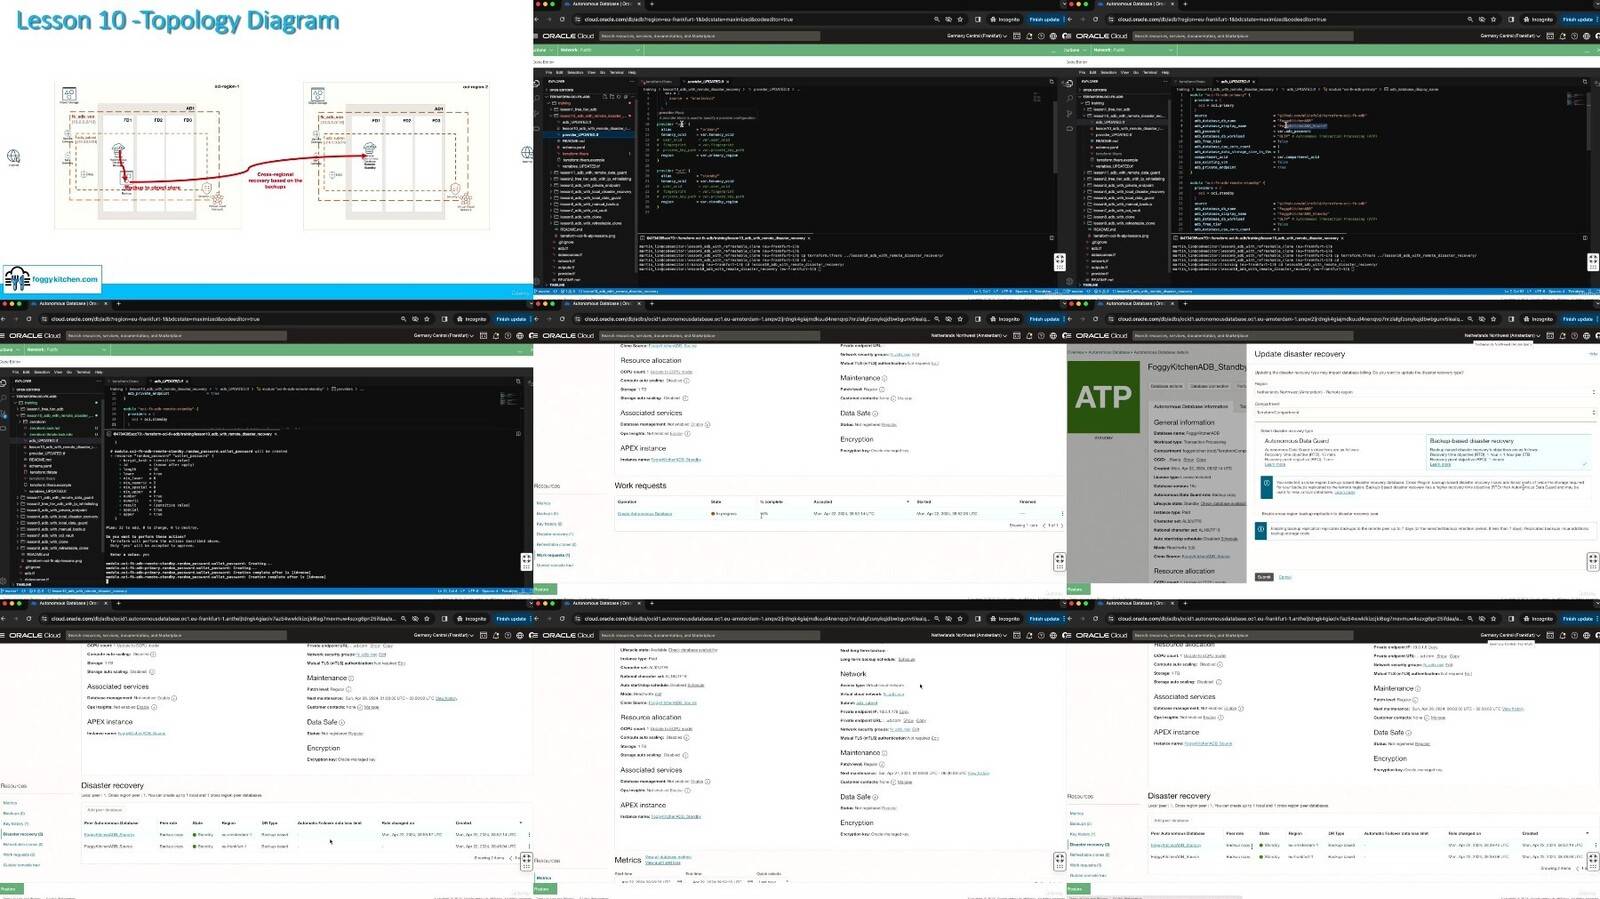
Task: Open Compartment dropdown in Update disaster recovery
Action: 1426,412
